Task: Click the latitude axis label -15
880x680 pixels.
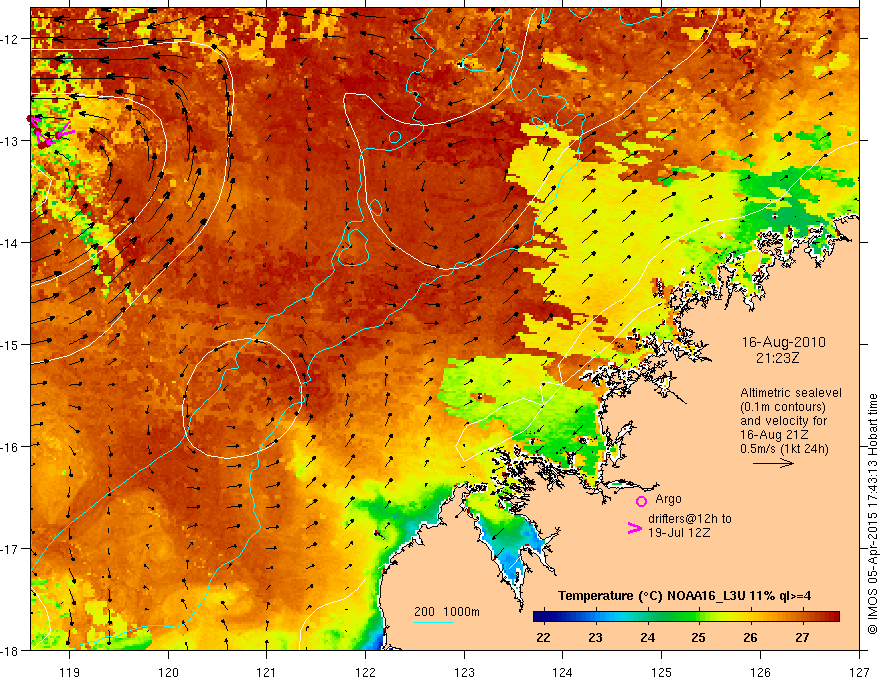Action: pyautogui.click(x=11, y=344)
